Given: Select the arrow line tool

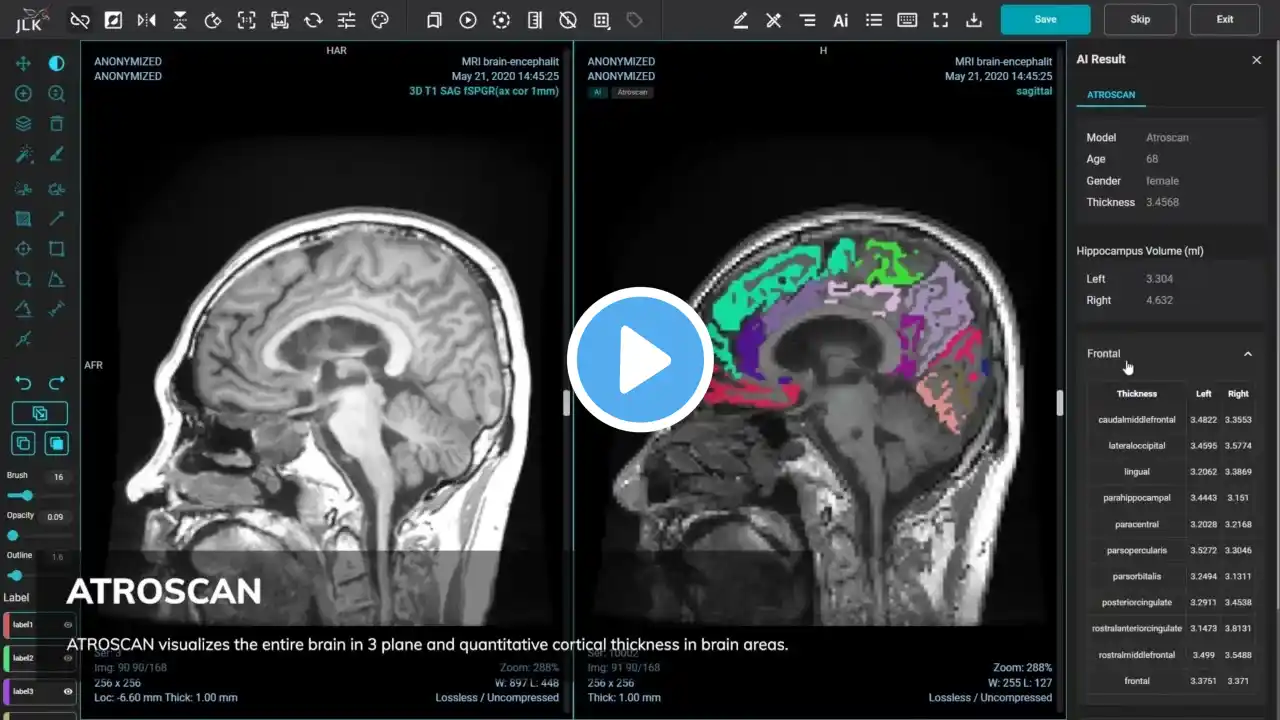Looking at the screenshot, I should click(x=57, y=218).
